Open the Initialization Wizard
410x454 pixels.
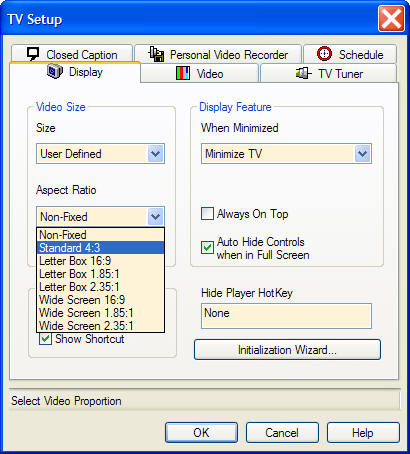(x=287, y=350)
